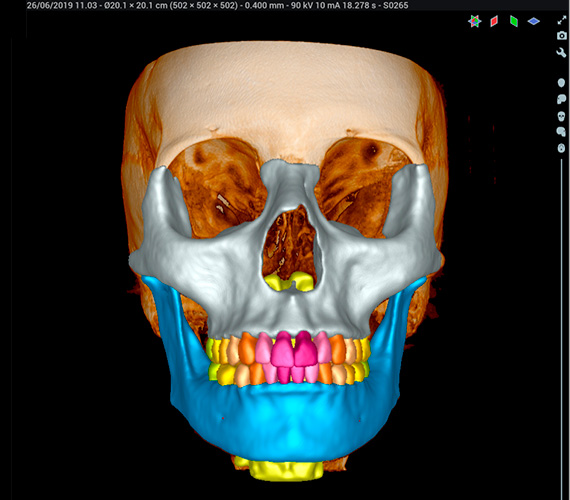Image resolution: width=570 pixels, height=500 pixels.
Task: Expand the 3D view to fullscreen
Action: click(562, 21)
